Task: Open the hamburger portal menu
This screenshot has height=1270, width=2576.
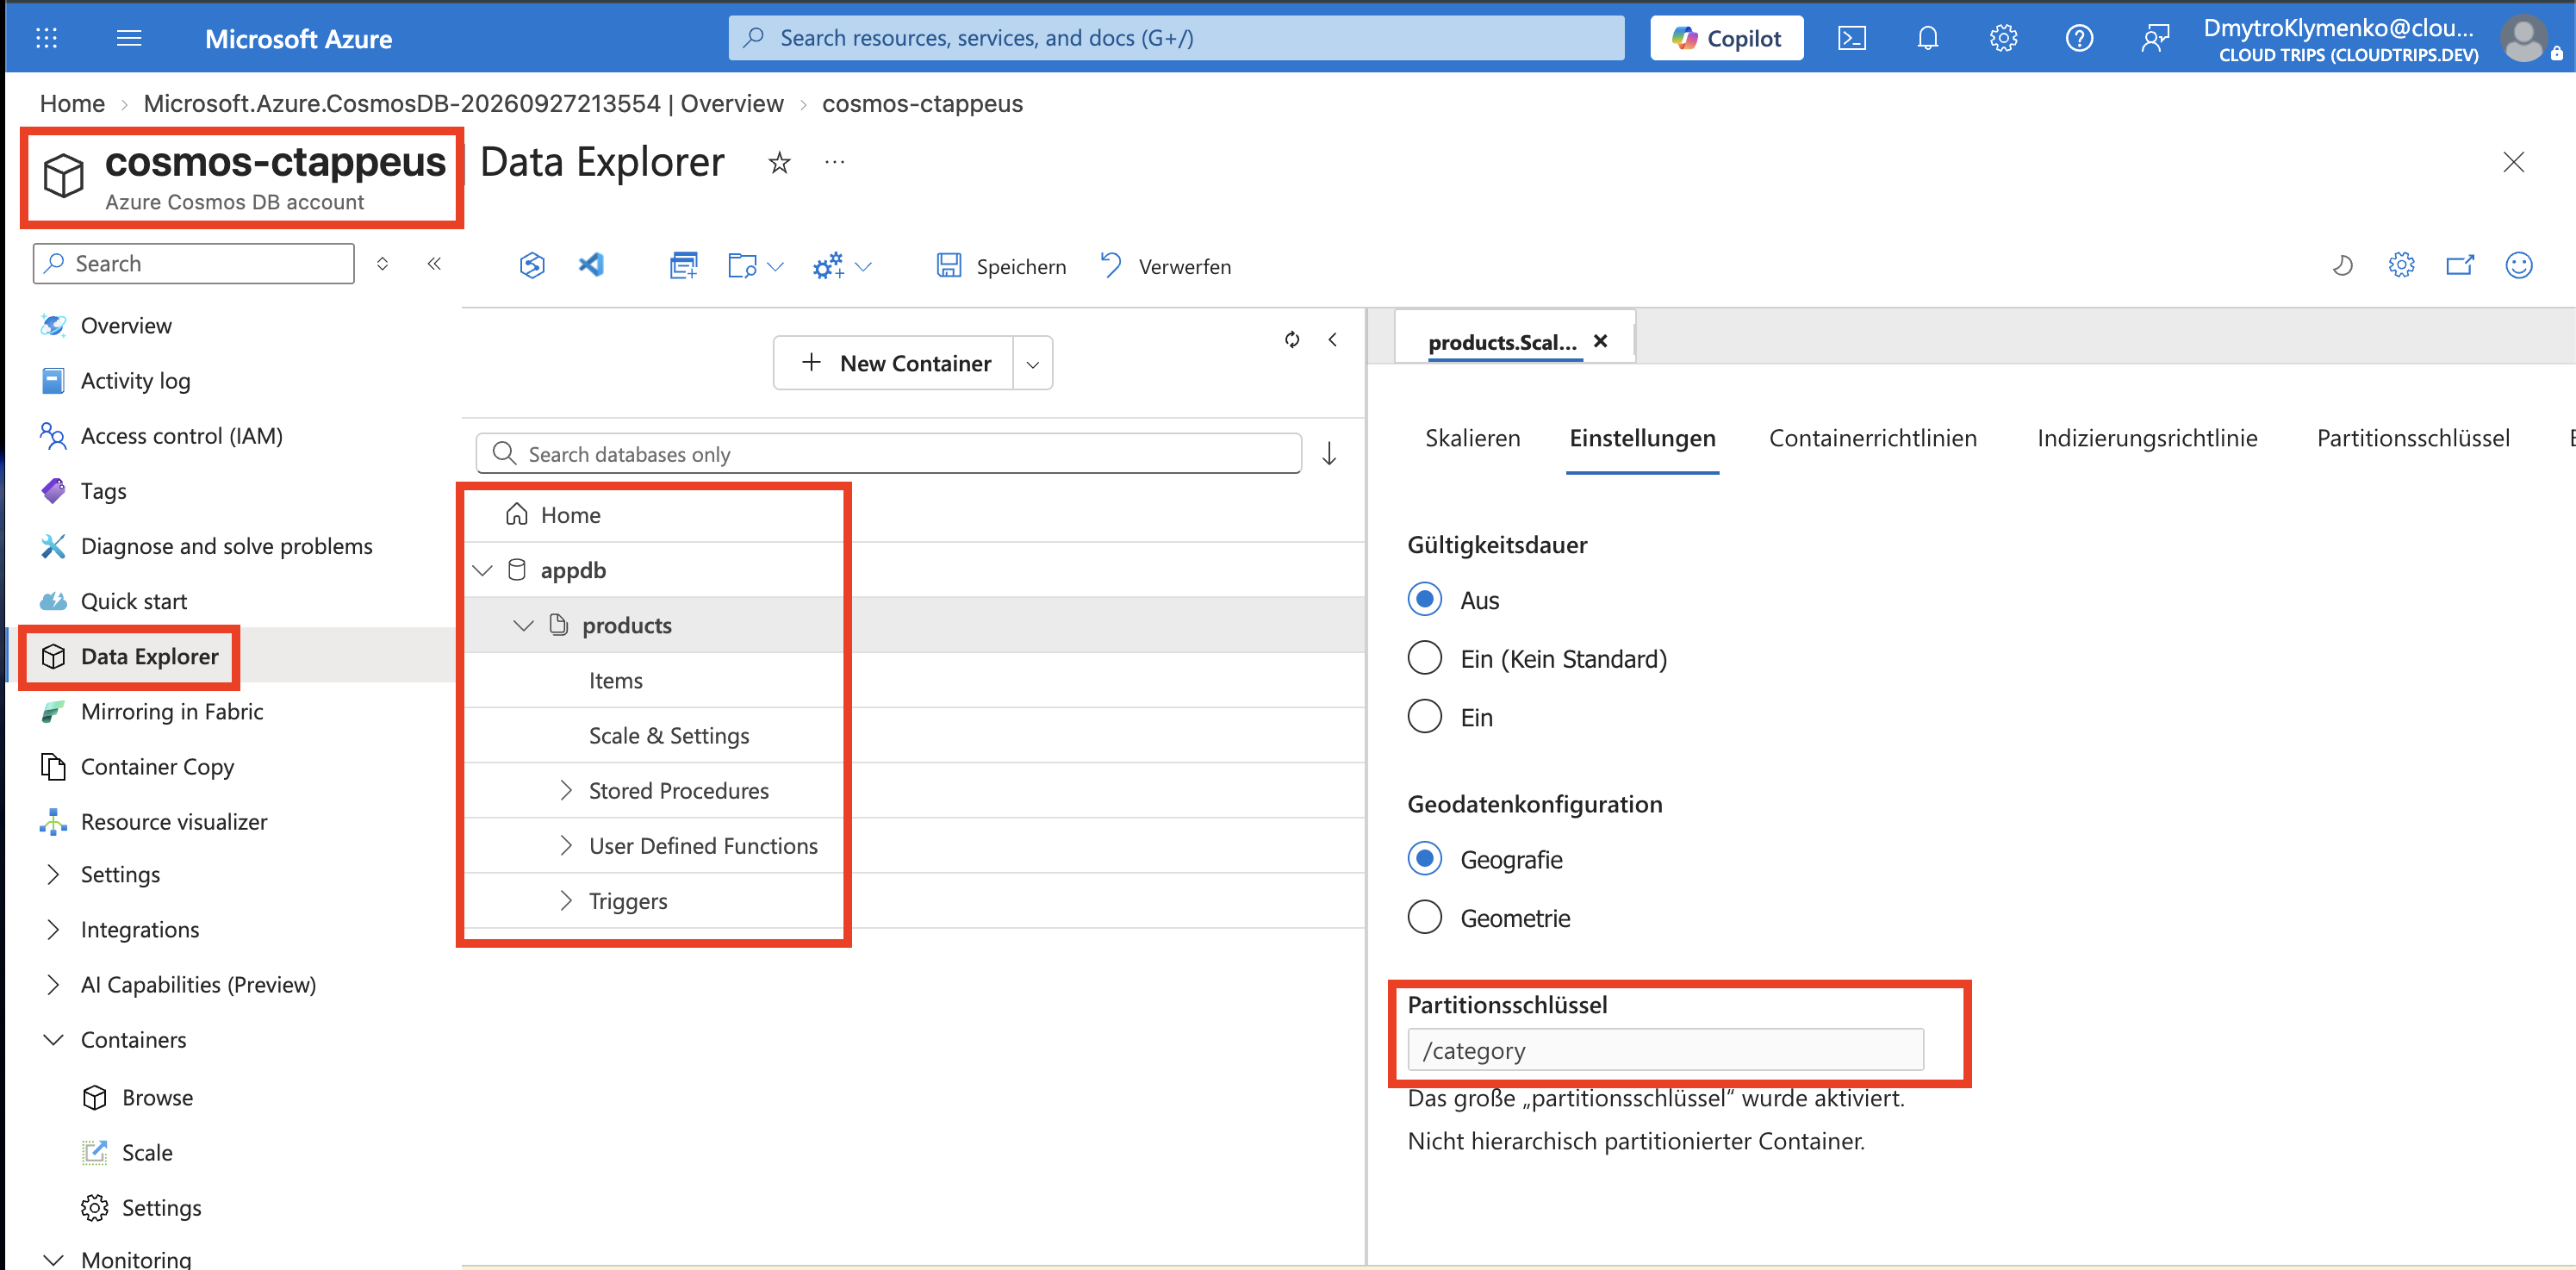Action: [x=129, y=38]
